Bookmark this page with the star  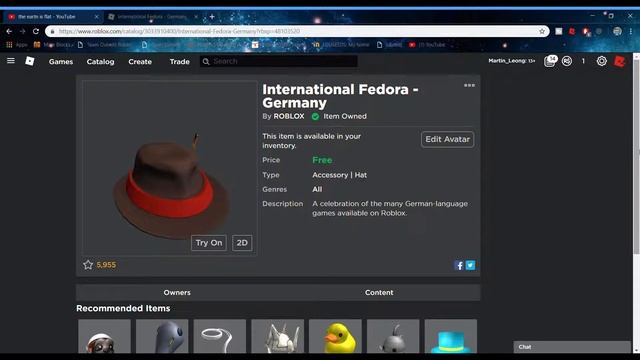[542, 31]
